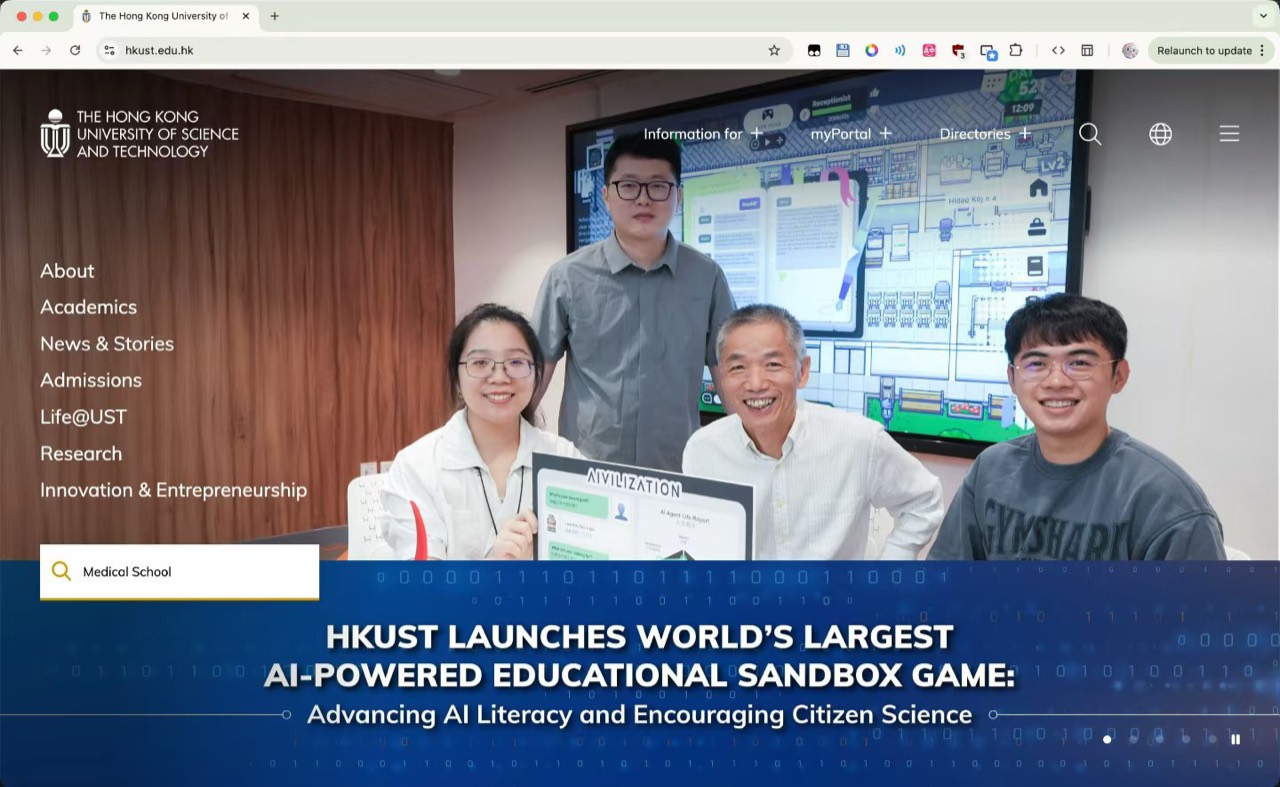View site information icon in address bar
1280x787 pixels.
click(x=110, y=50)
